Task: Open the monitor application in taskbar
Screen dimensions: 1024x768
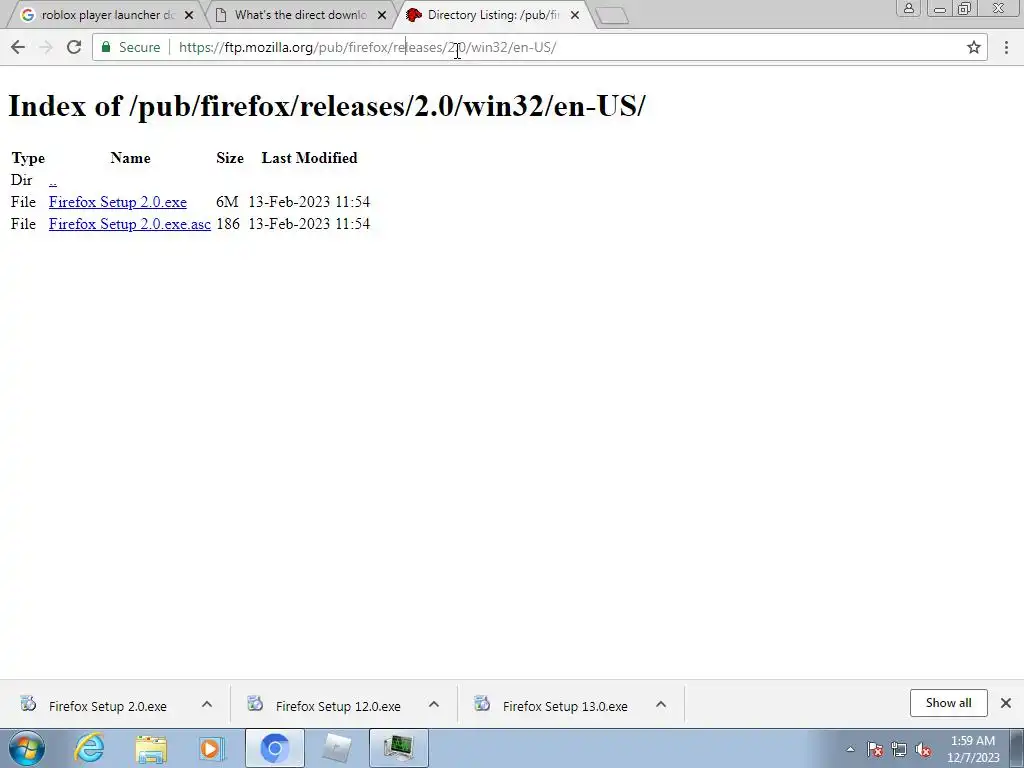Action: point(398,748)
